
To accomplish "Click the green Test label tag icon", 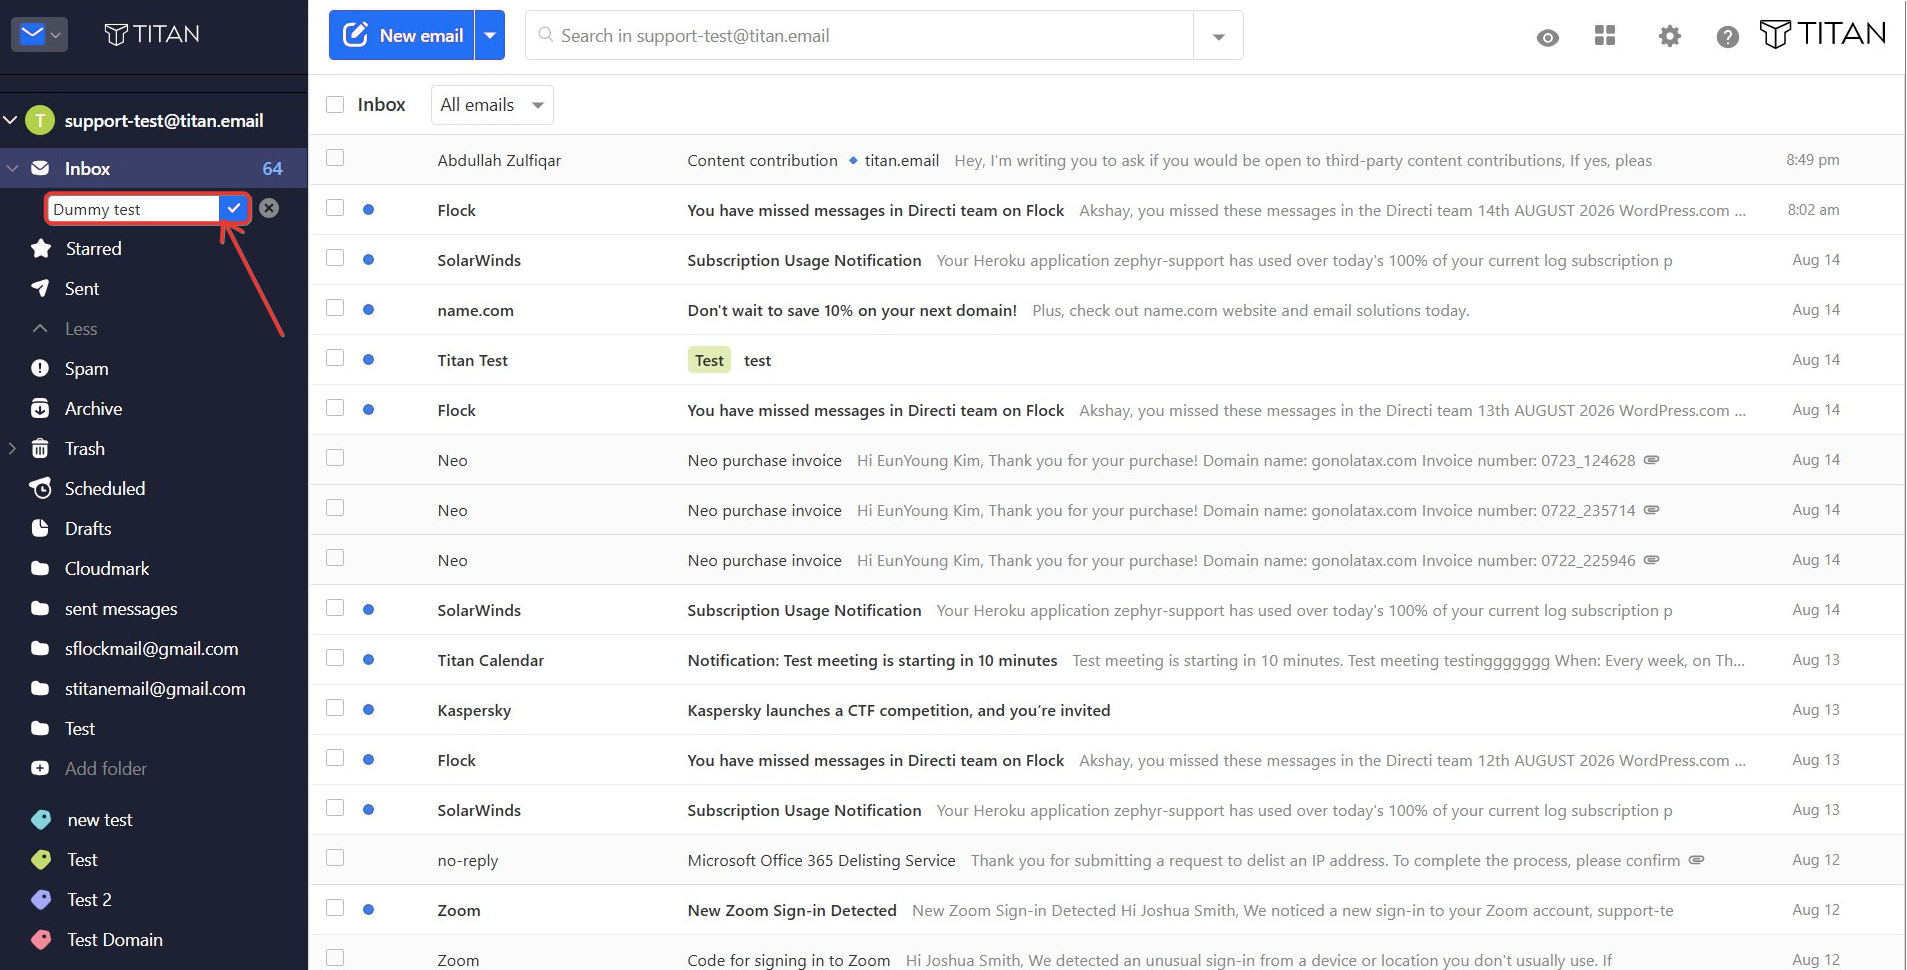I will (x=41, y=859).
